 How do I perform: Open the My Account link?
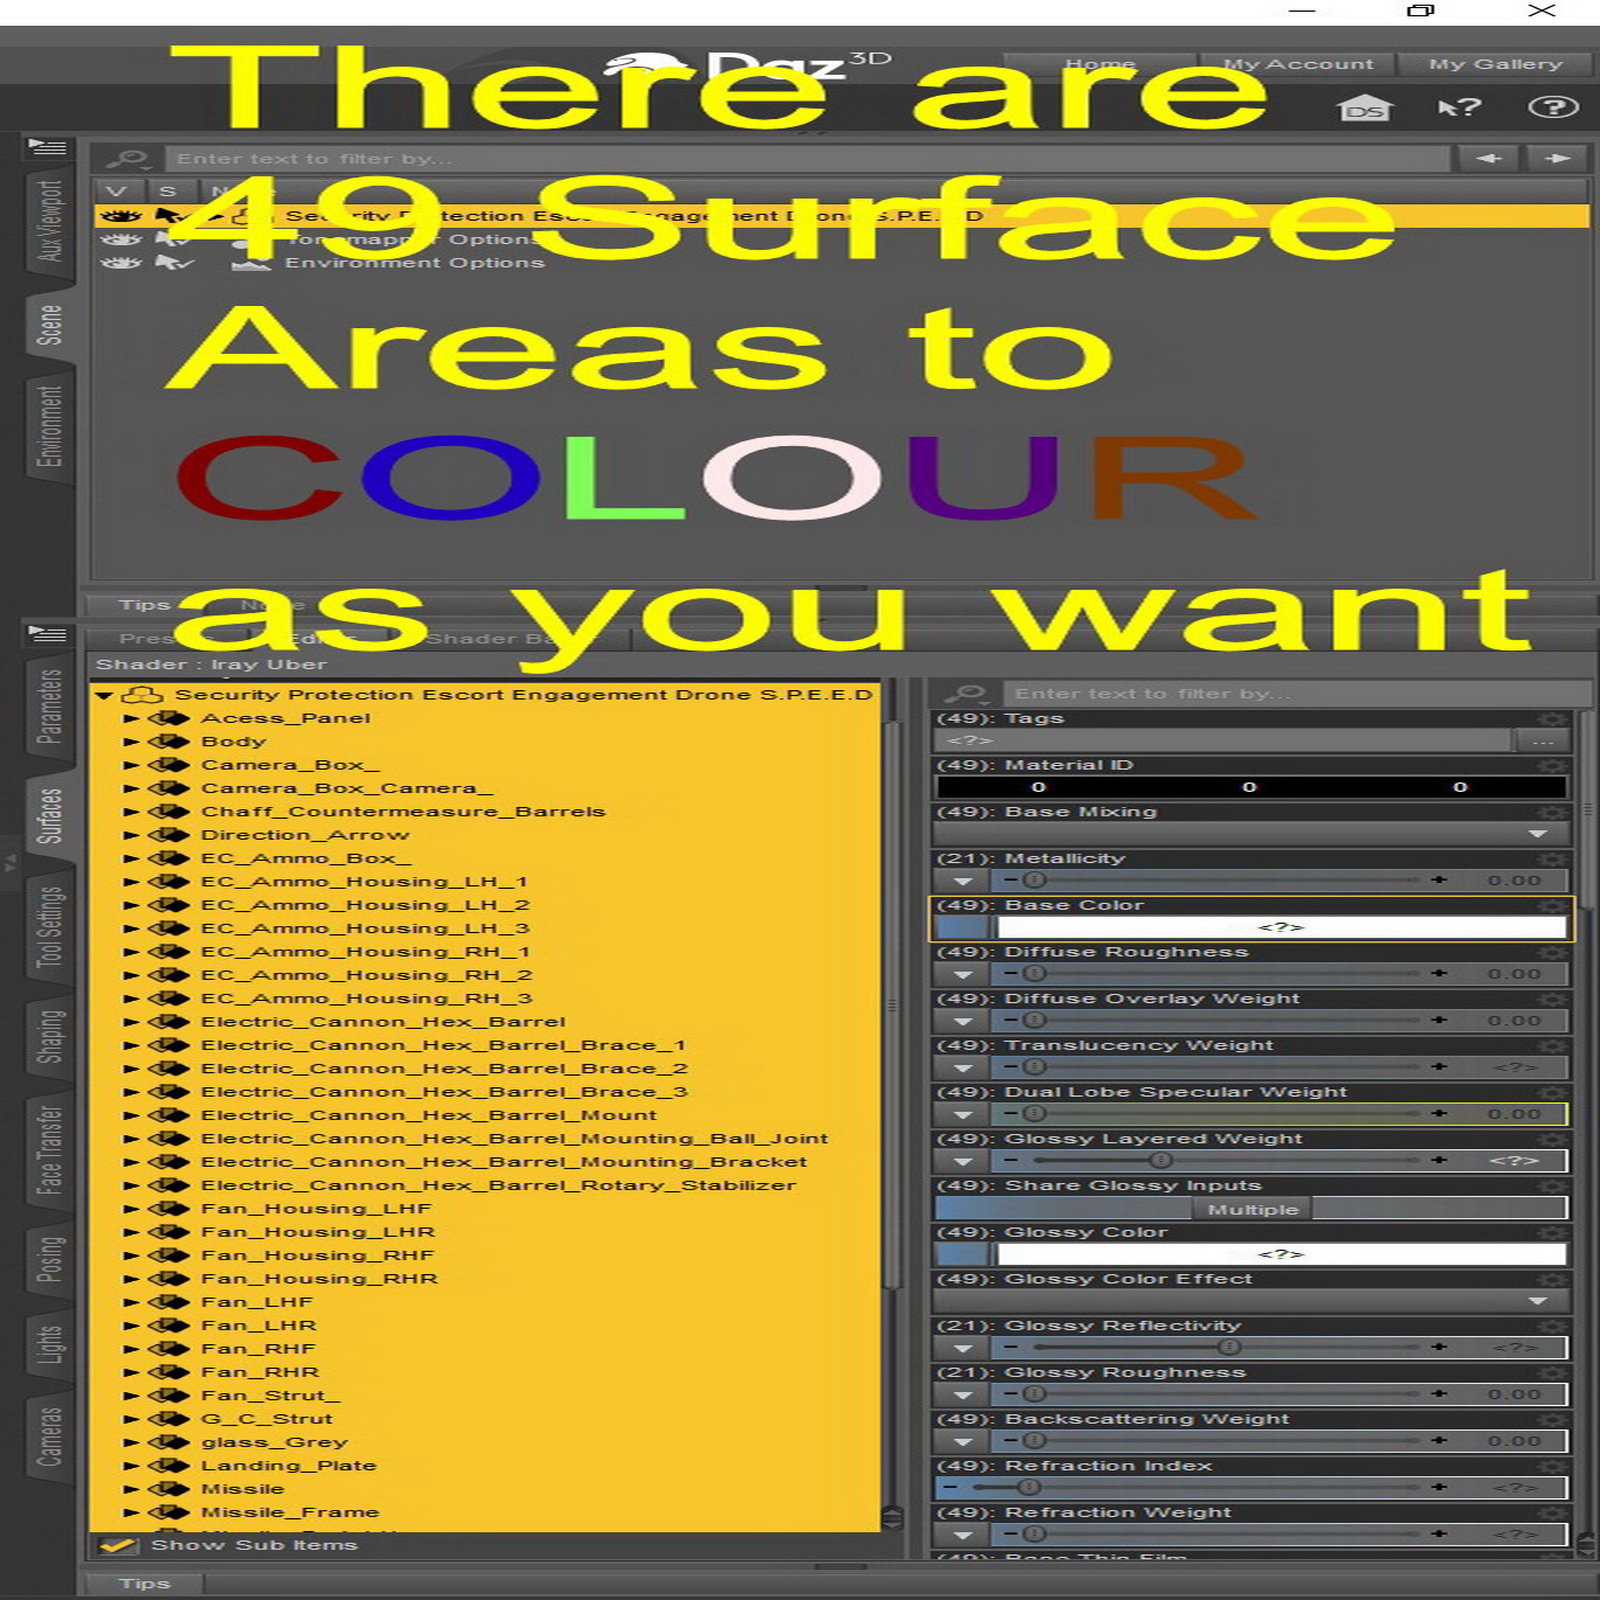pos(1298,64)
